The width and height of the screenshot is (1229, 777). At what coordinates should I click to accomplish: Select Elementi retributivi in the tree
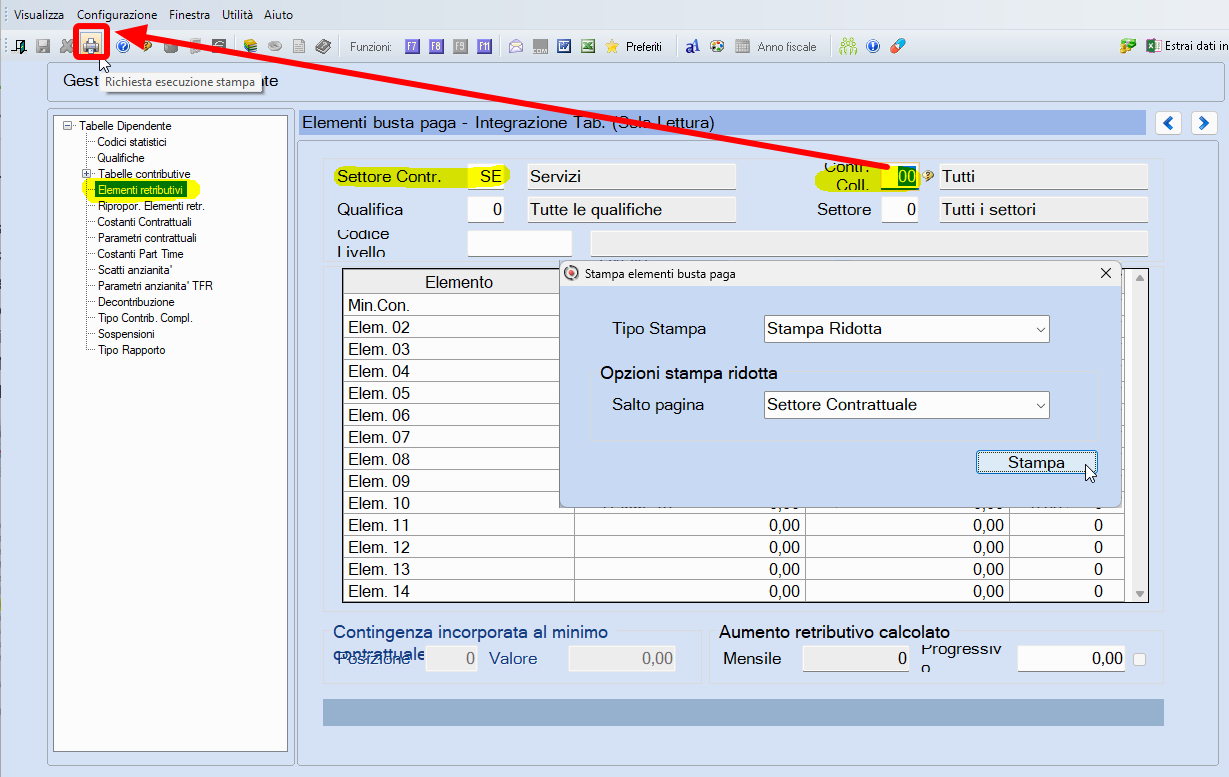point(141,190)
